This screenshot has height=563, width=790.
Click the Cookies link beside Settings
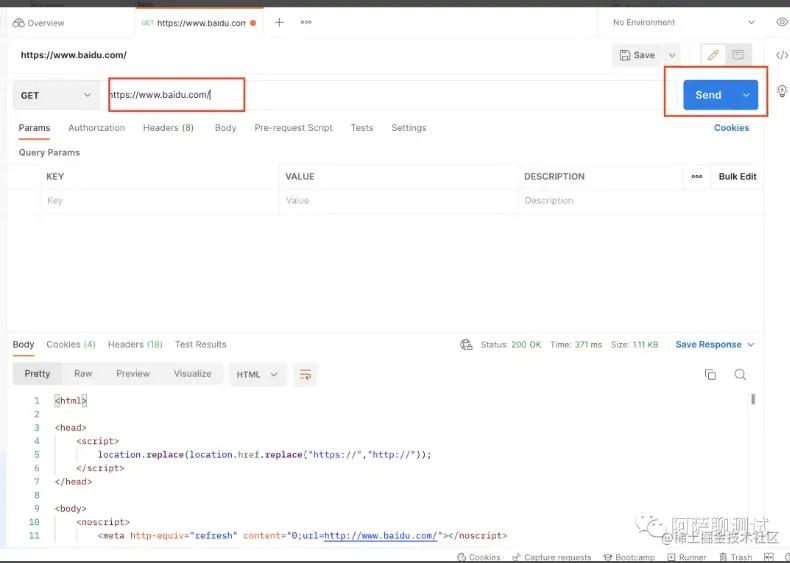pos(731,128)
